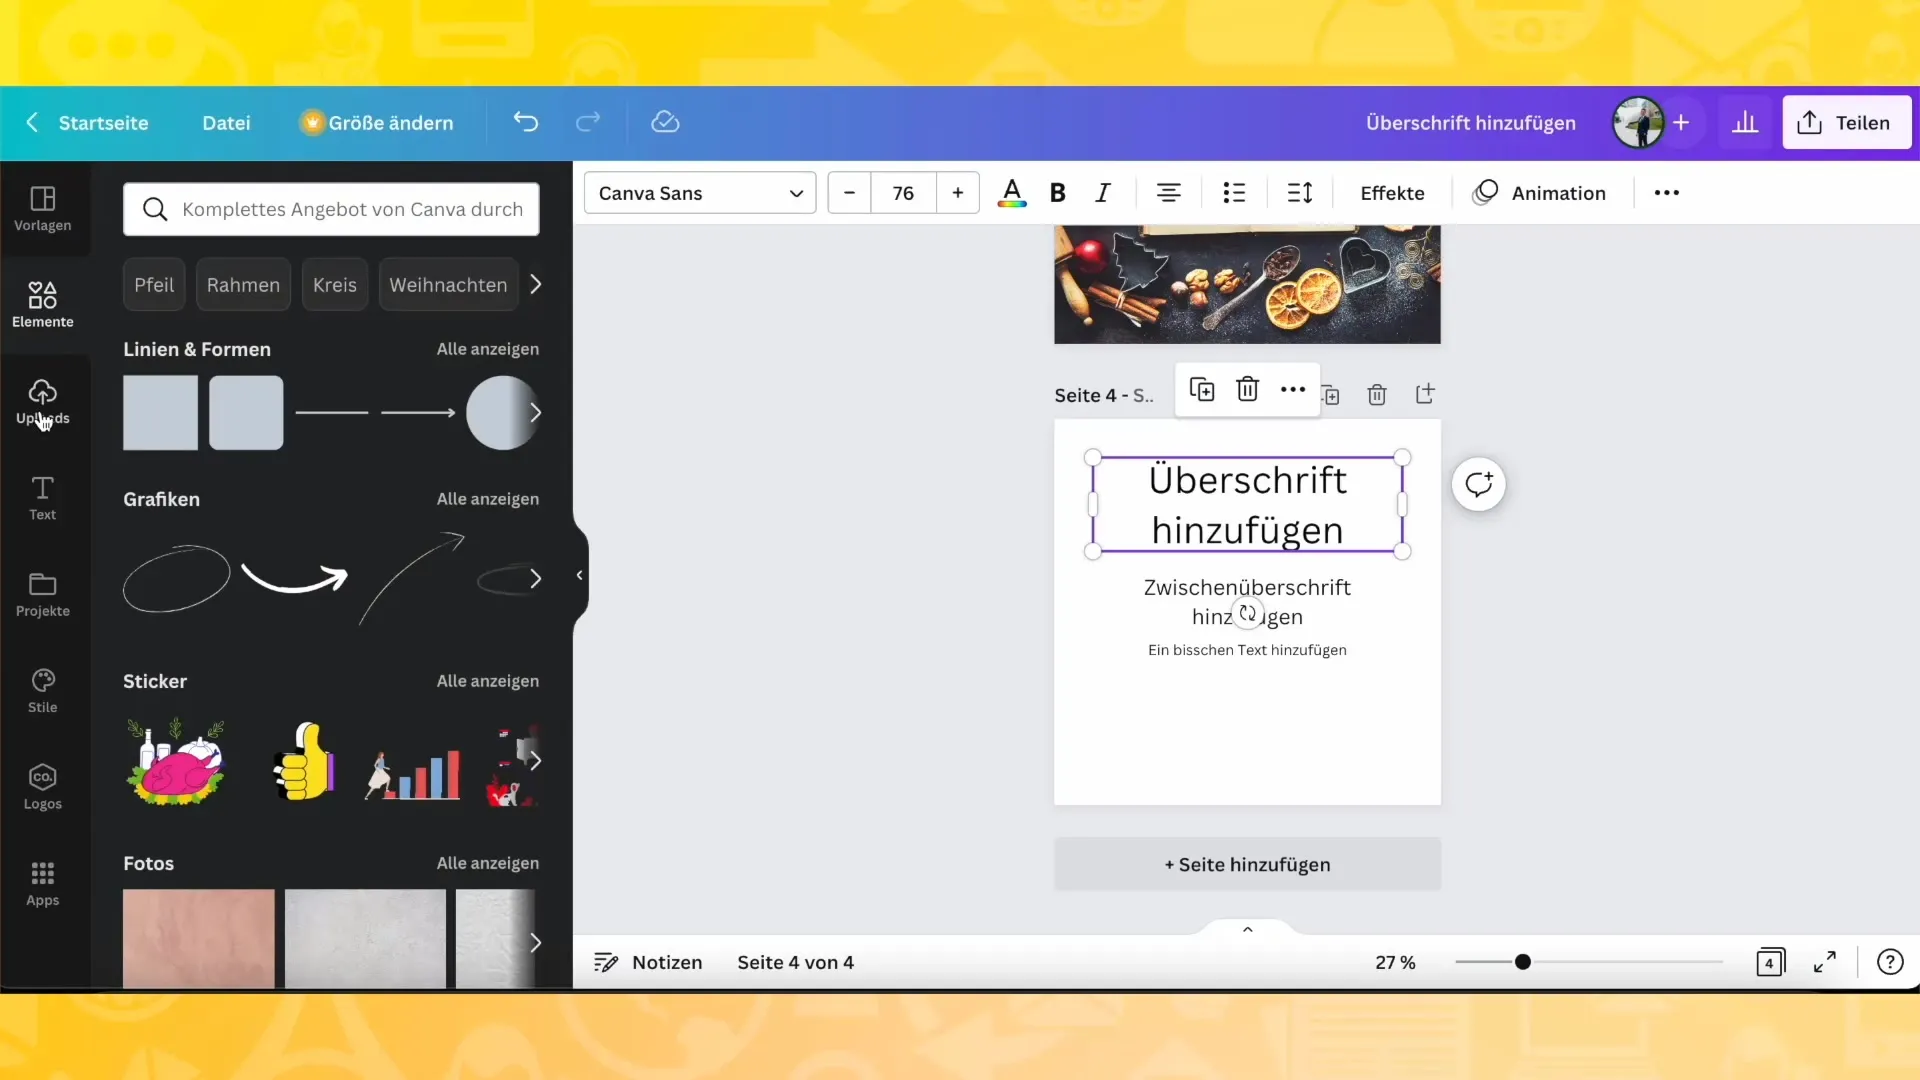
Task: Click the Effekte button in toolbar
Action: point(1393,193)
